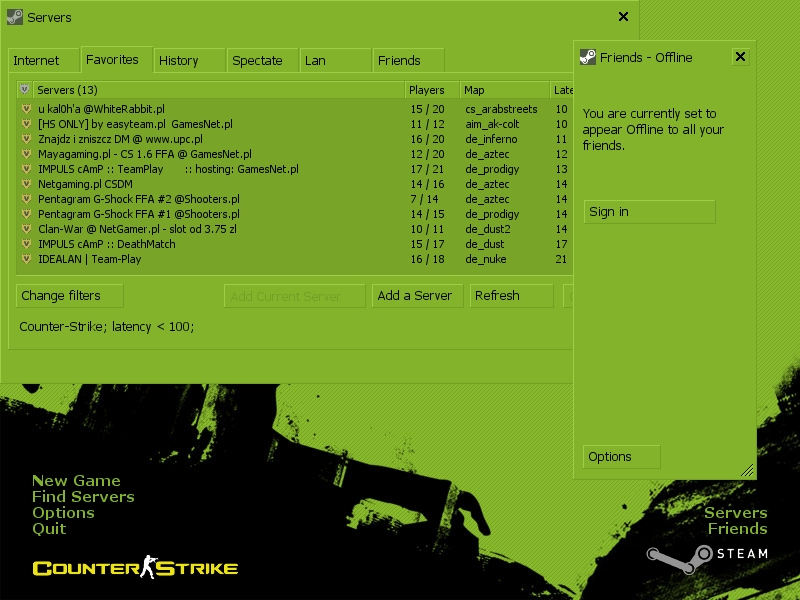Click the de_inferno map cell
Screen dimensions: 800x600
pyautogui.click(x=491, y=139)
